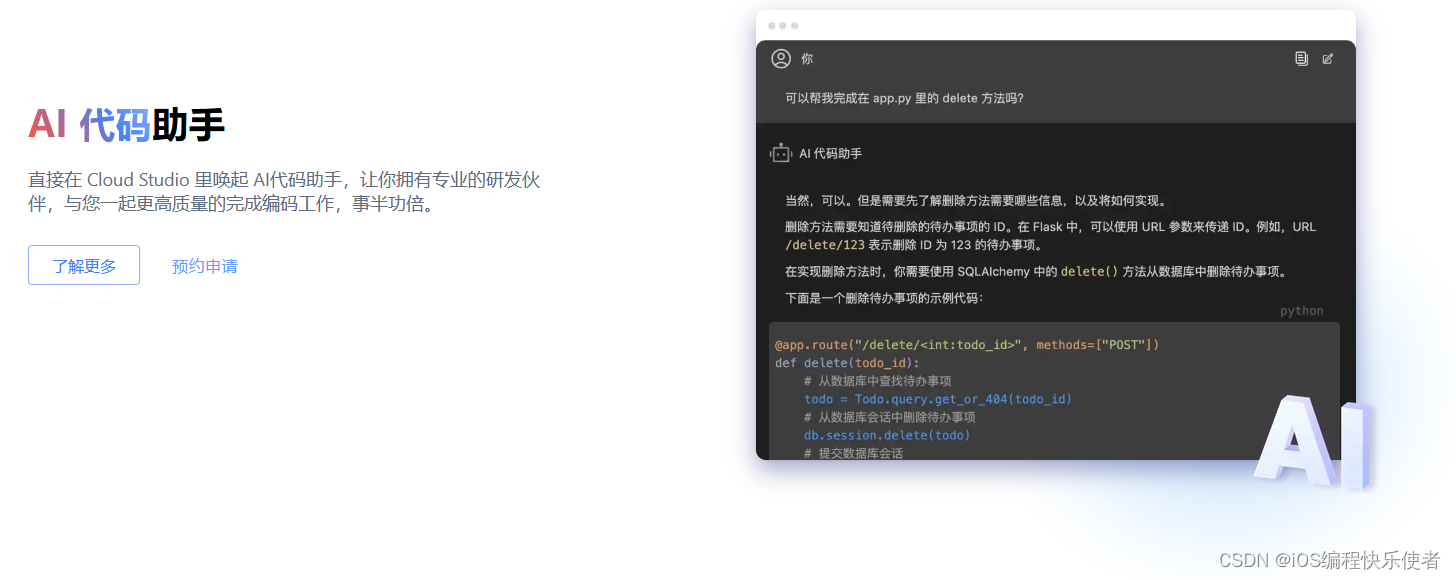
Task: Click the question text 可以帮我完成在 app.py 里的 delete 方法吗？
Action: point(904,99)
